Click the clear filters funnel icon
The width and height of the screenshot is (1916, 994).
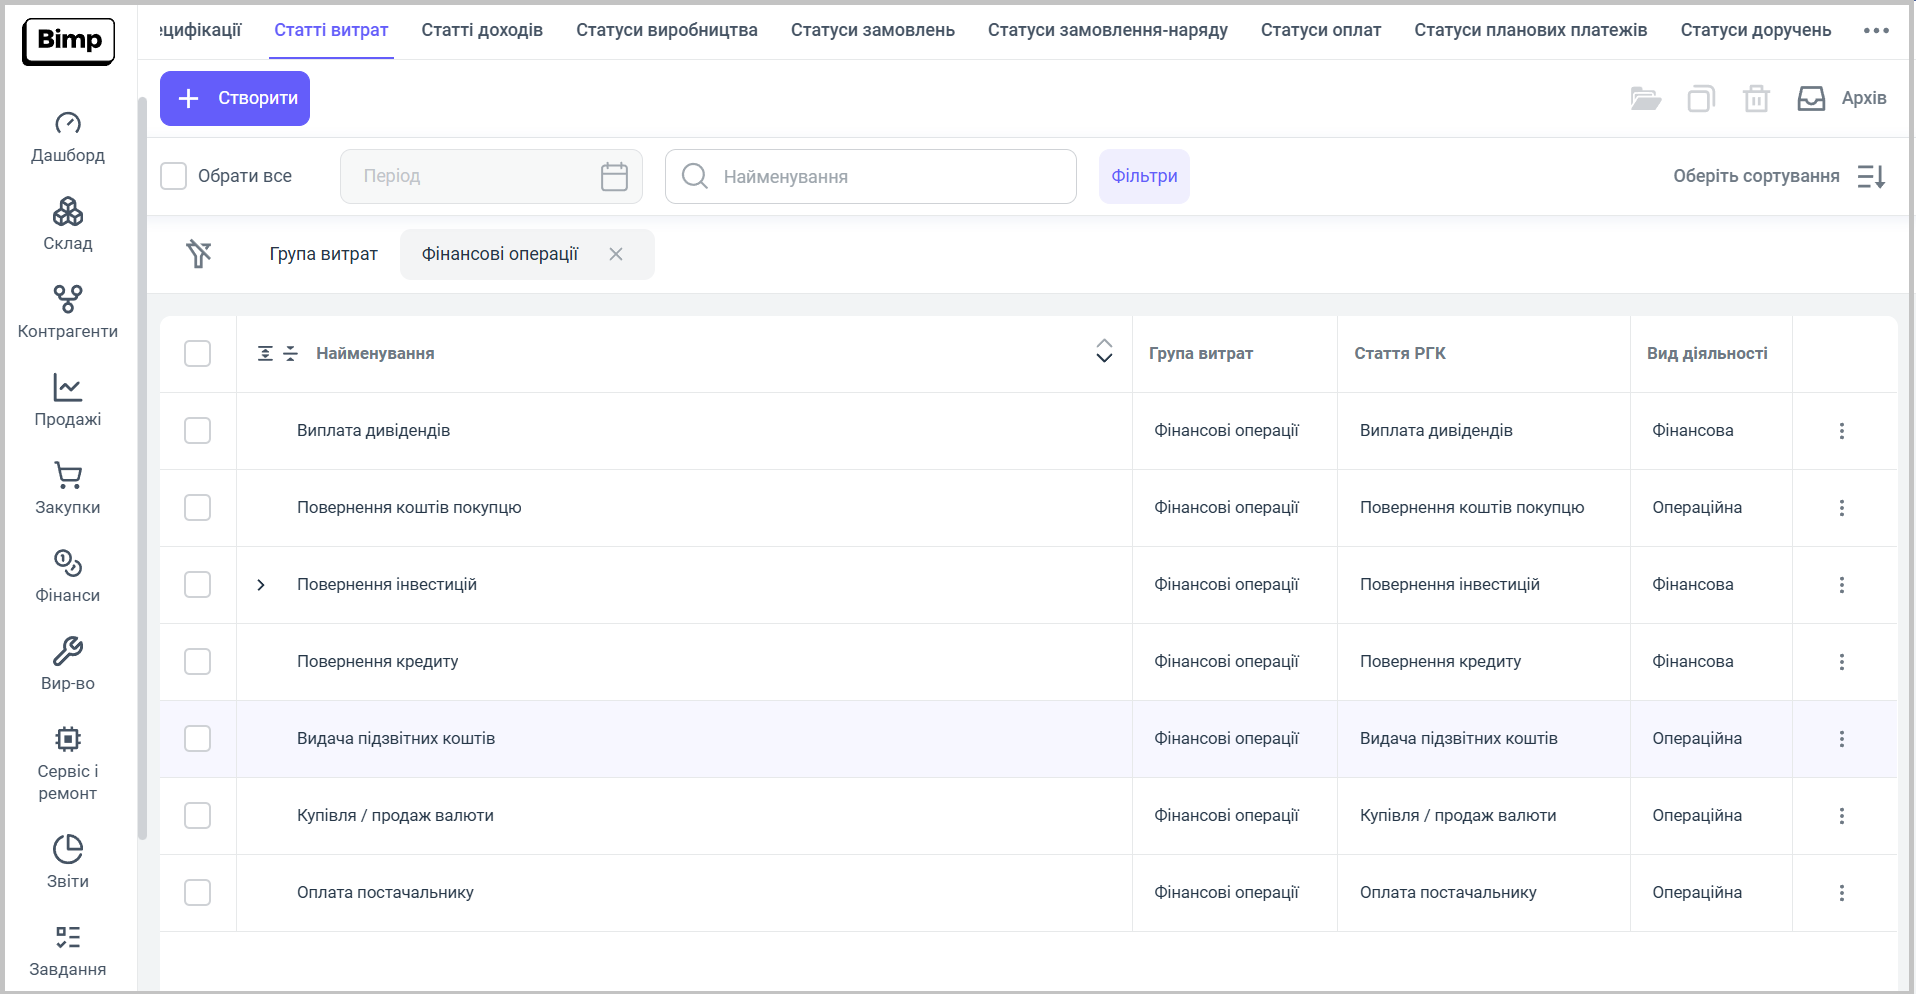[x=199, y=254]
